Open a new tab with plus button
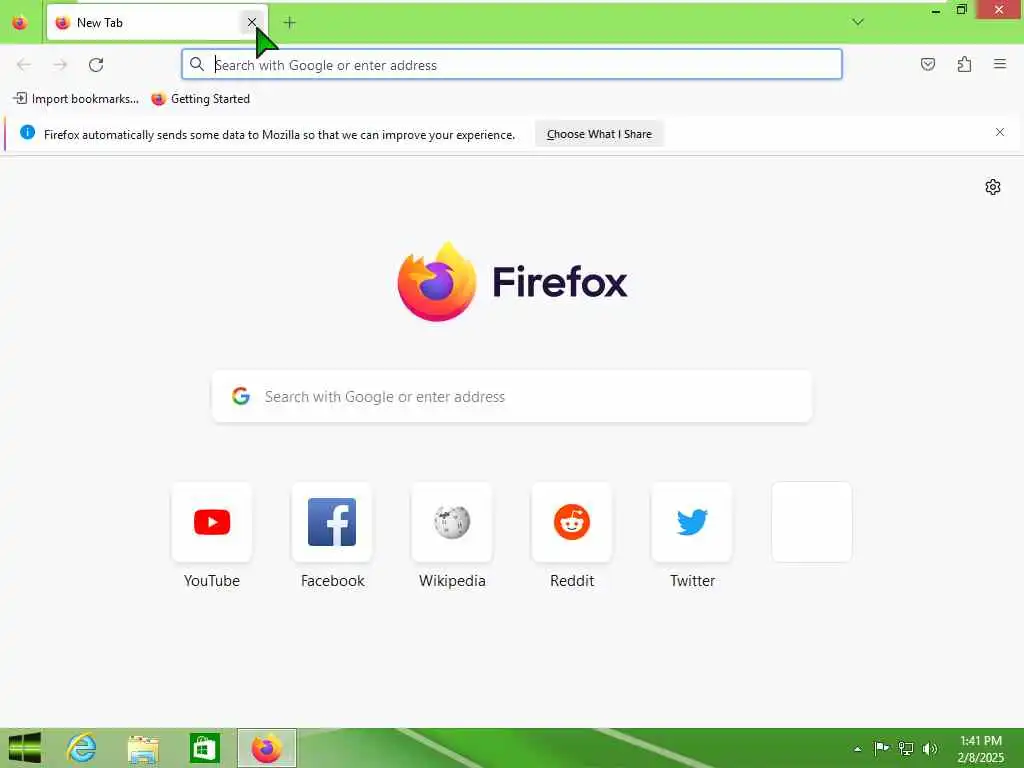This screenshot has width=1024, height=768. click(289, 23)
